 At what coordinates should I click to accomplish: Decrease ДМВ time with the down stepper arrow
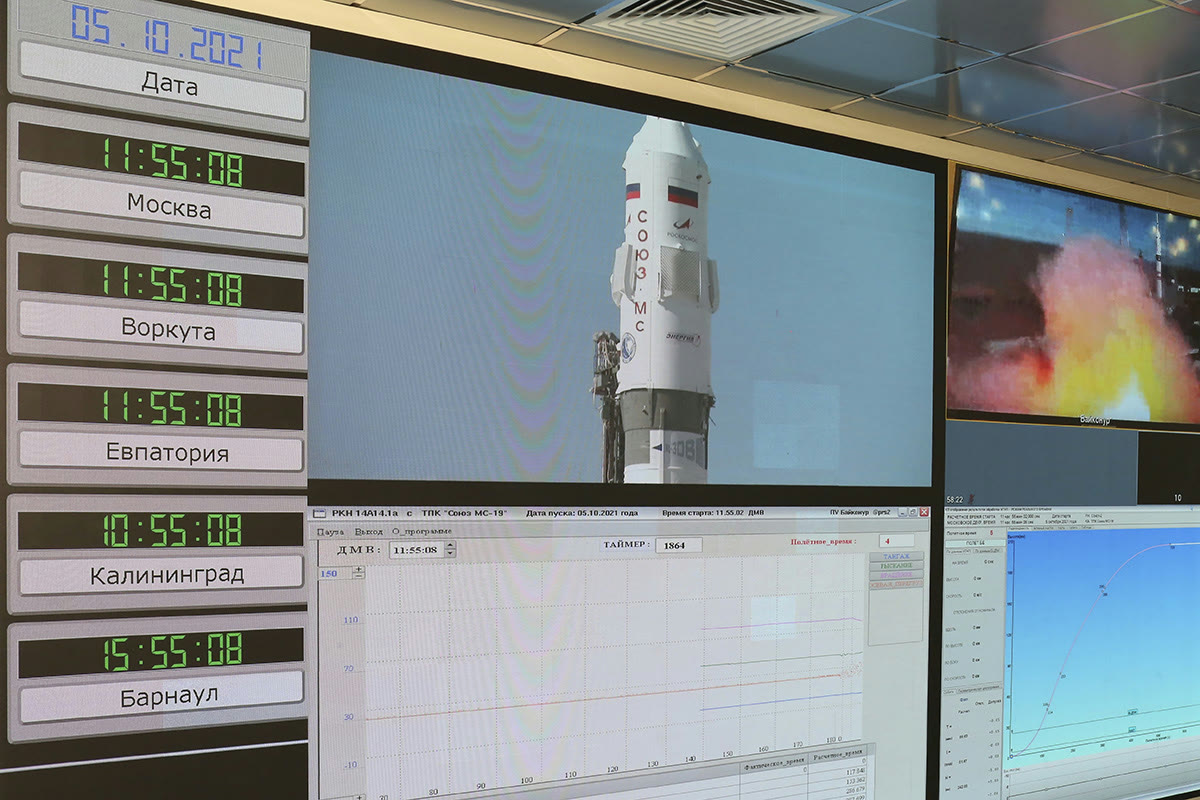tap(450, 554)
